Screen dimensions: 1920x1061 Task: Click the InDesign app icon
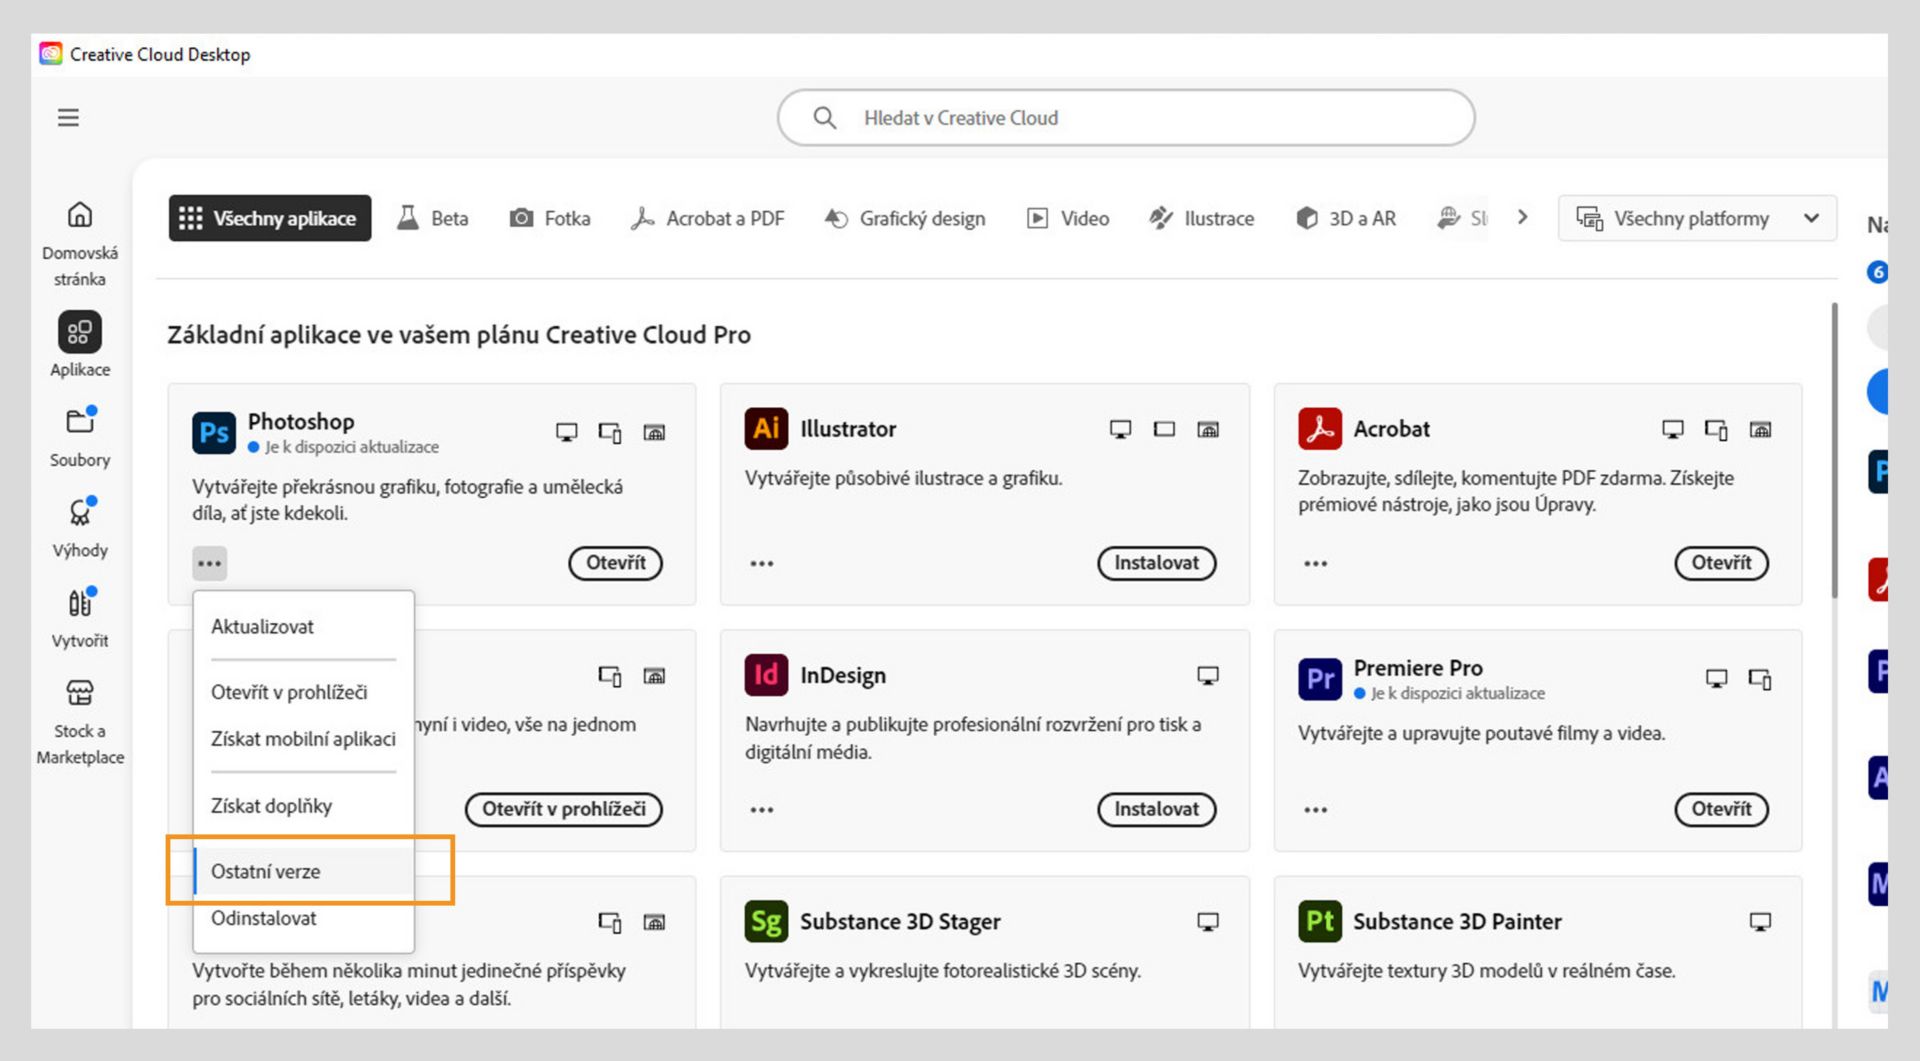(x=766, y=675)
